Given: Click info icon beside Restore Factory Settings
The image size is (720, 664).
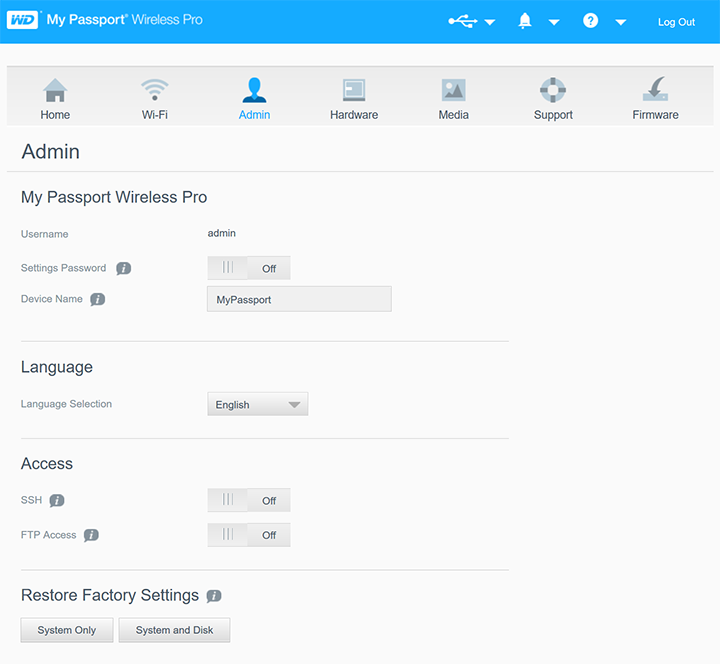Looking at the screenshot, I should coord(214,596).
